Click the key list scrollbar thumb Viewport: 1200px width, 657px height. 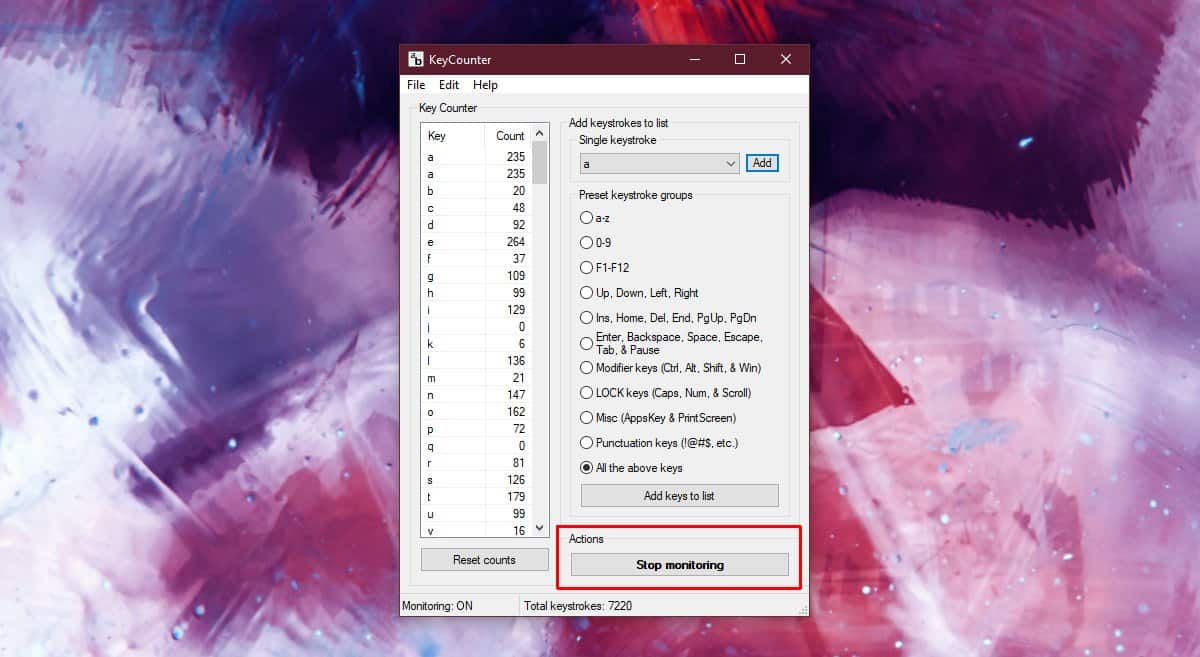point(539,163)
